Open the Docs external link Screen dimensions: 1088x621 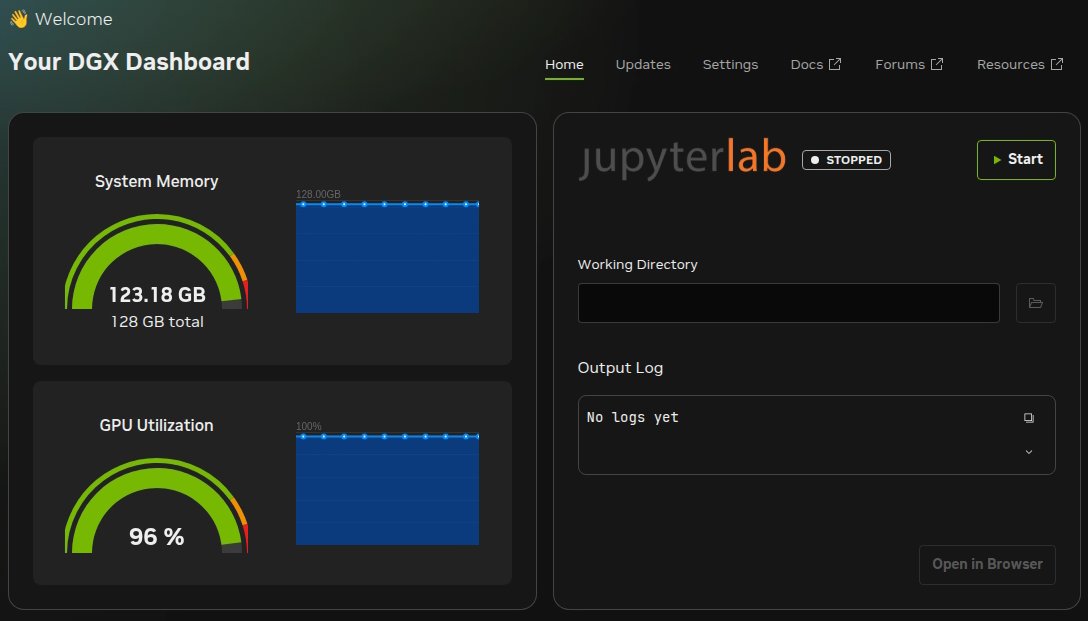point(816,65)
